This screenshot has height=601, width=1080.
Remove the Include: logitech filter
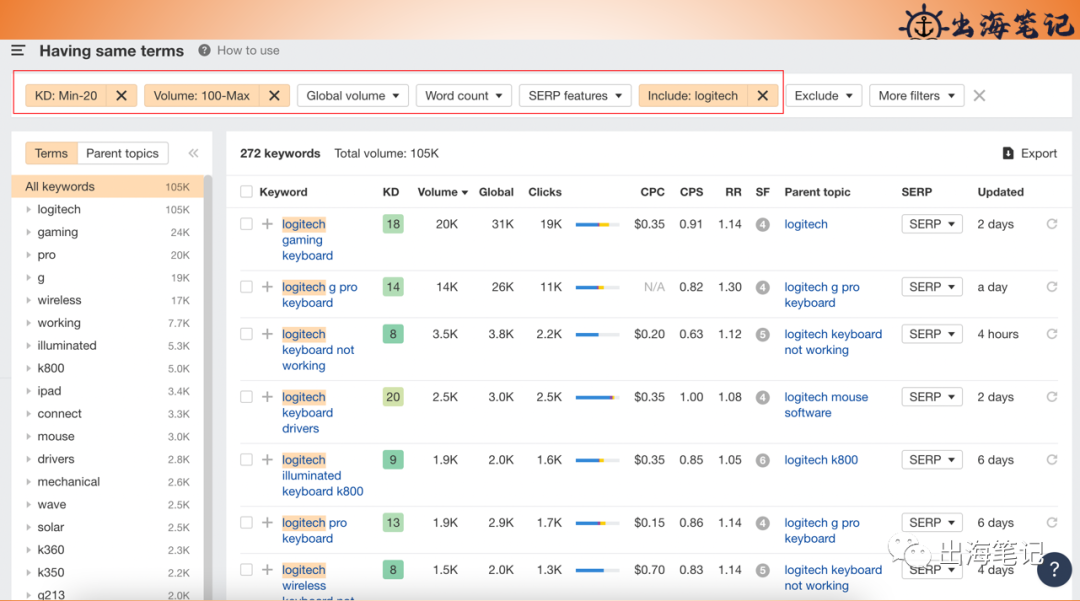(762, 96)
